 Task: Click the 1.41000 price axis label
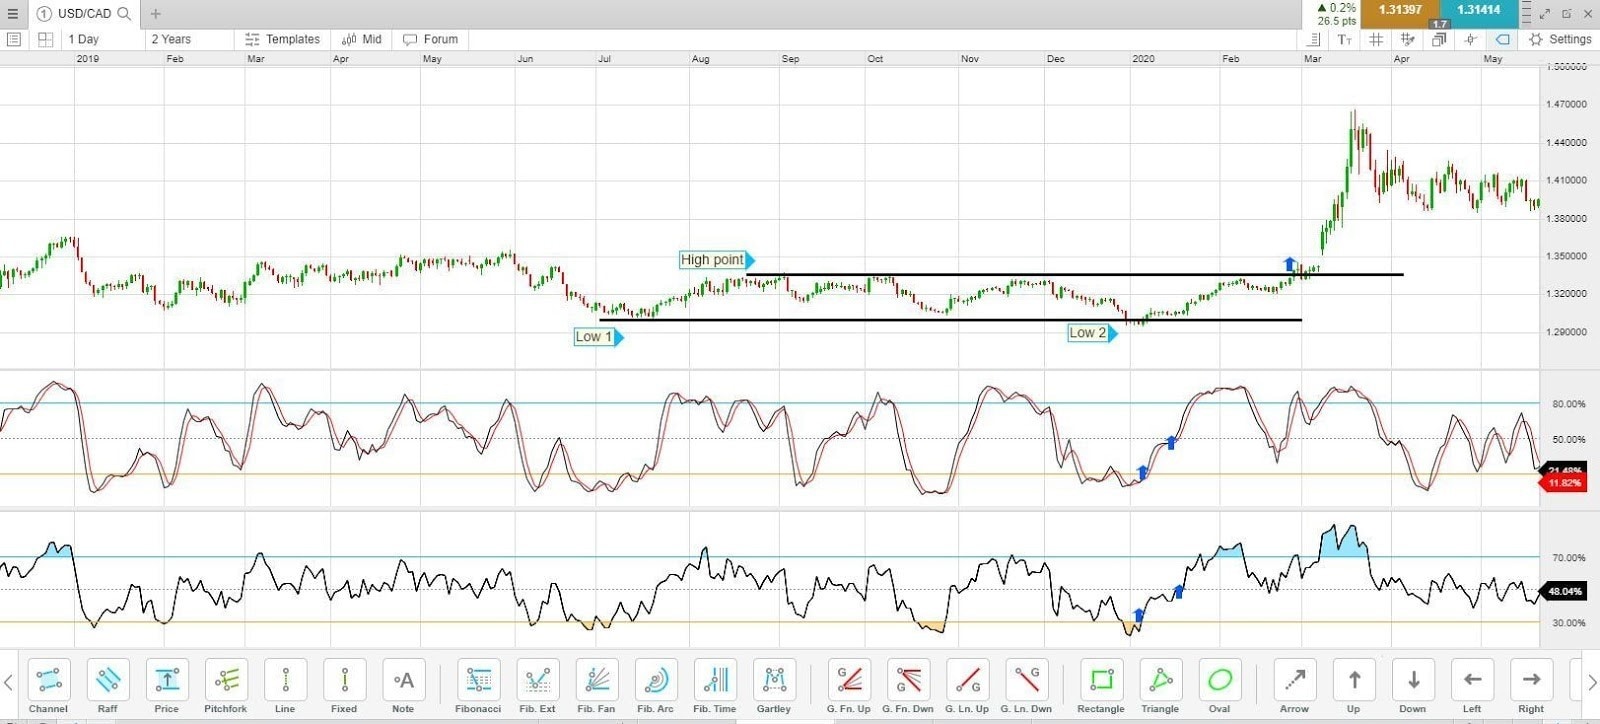point(1566,180)
